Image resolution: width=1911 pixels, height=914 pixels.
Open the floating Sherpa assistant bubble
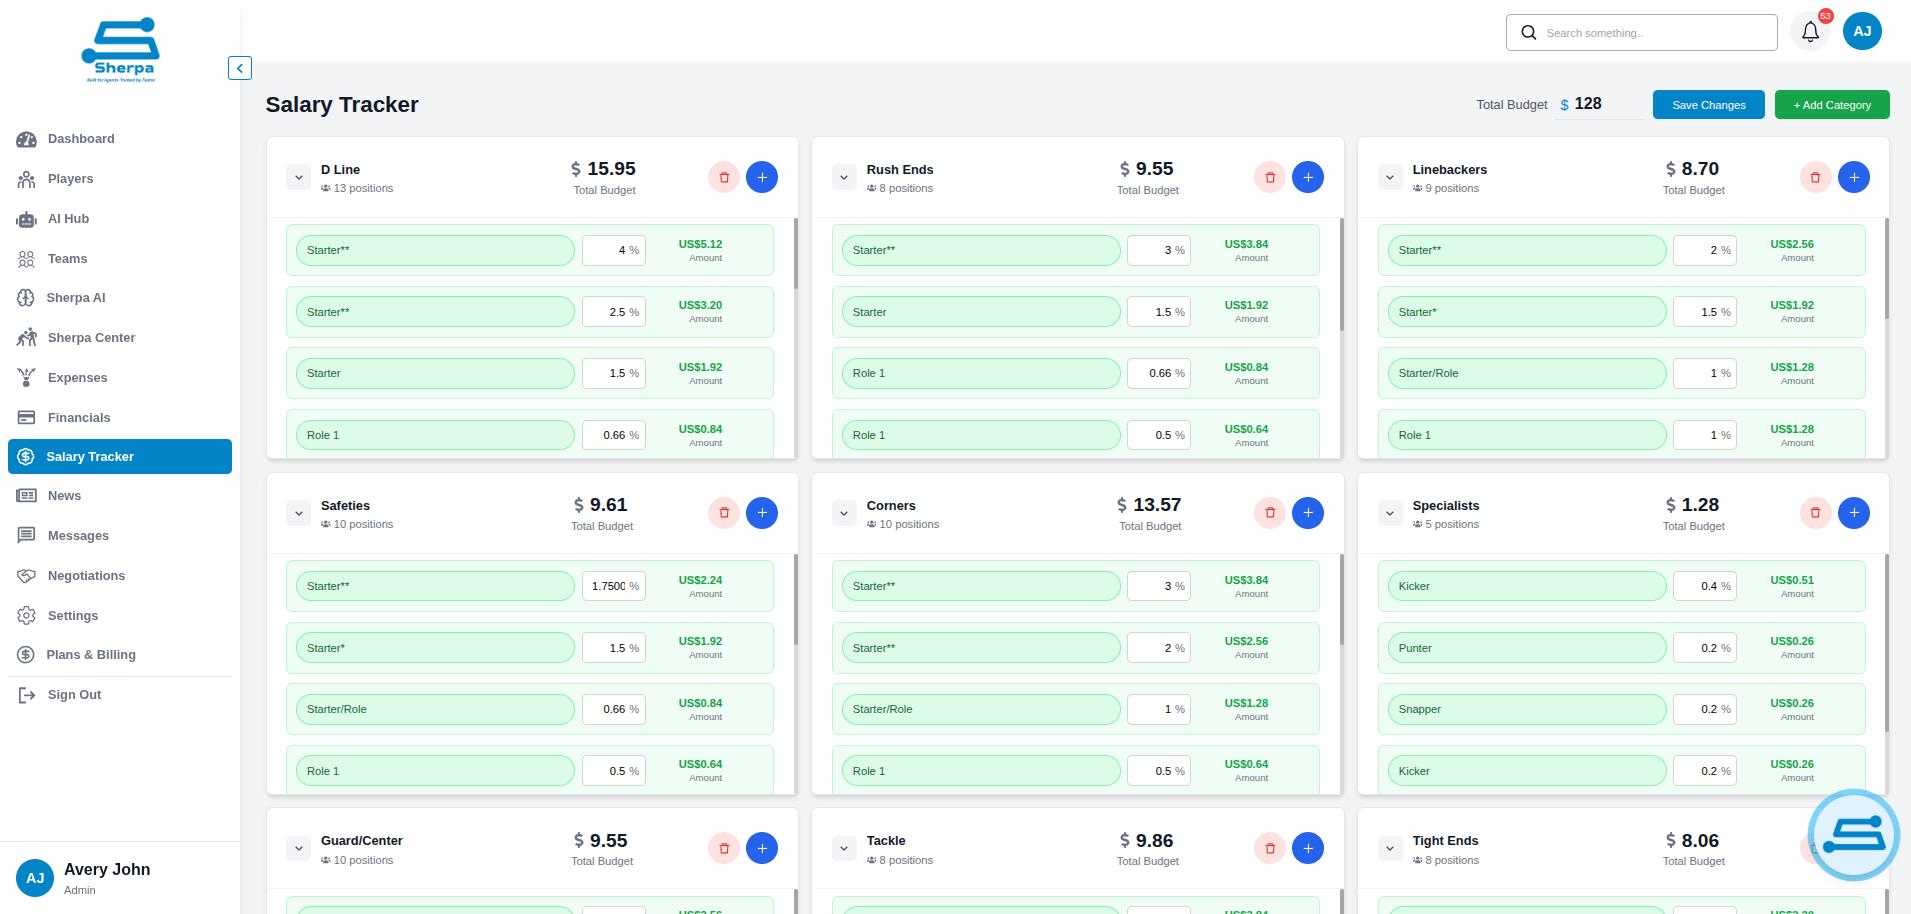click(x=1852, y=835)
